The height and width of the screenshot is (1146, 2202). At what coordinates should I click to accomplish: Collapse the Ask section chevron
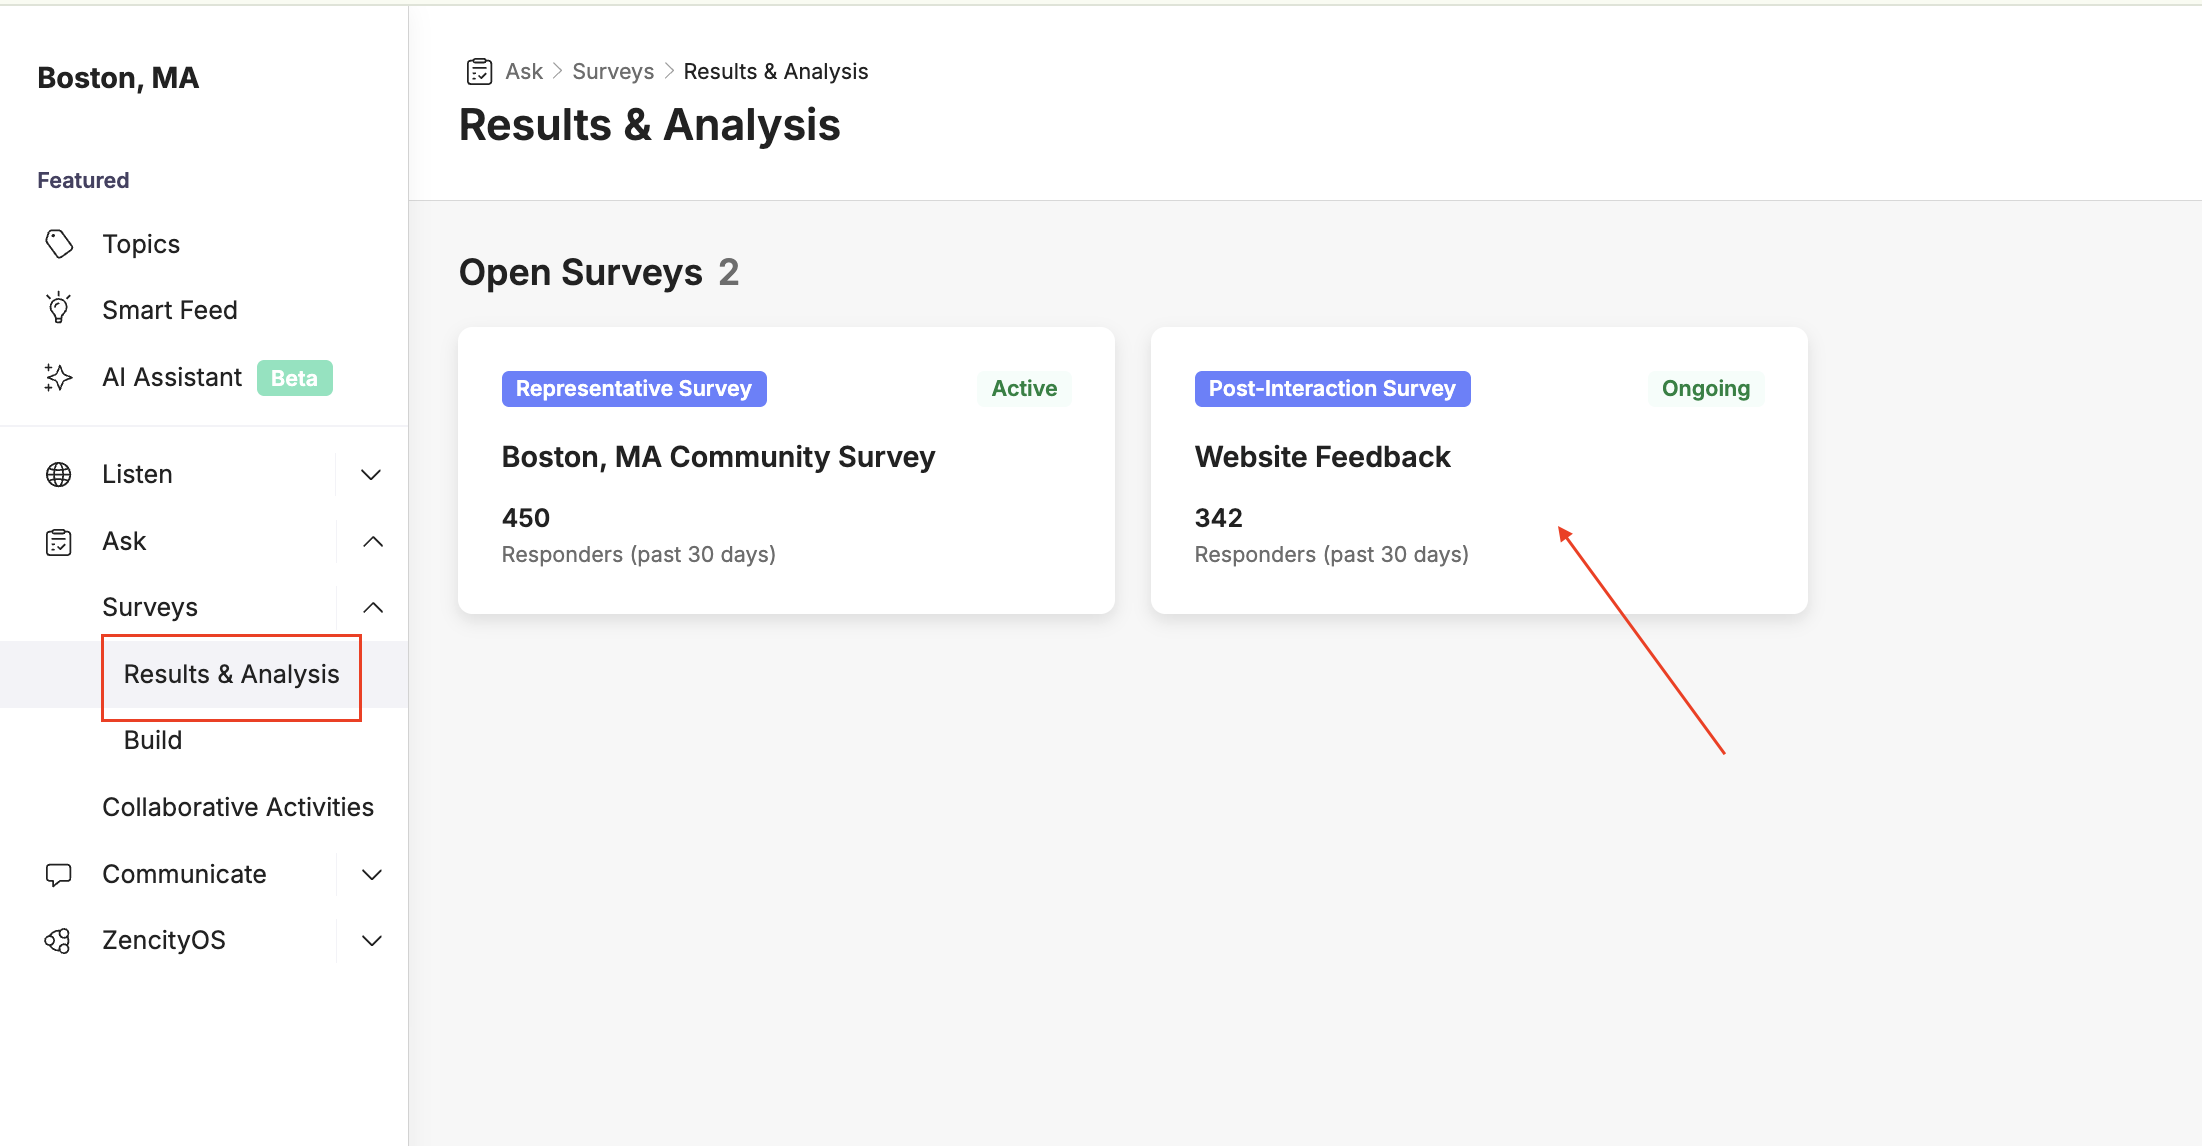(372, 541)
